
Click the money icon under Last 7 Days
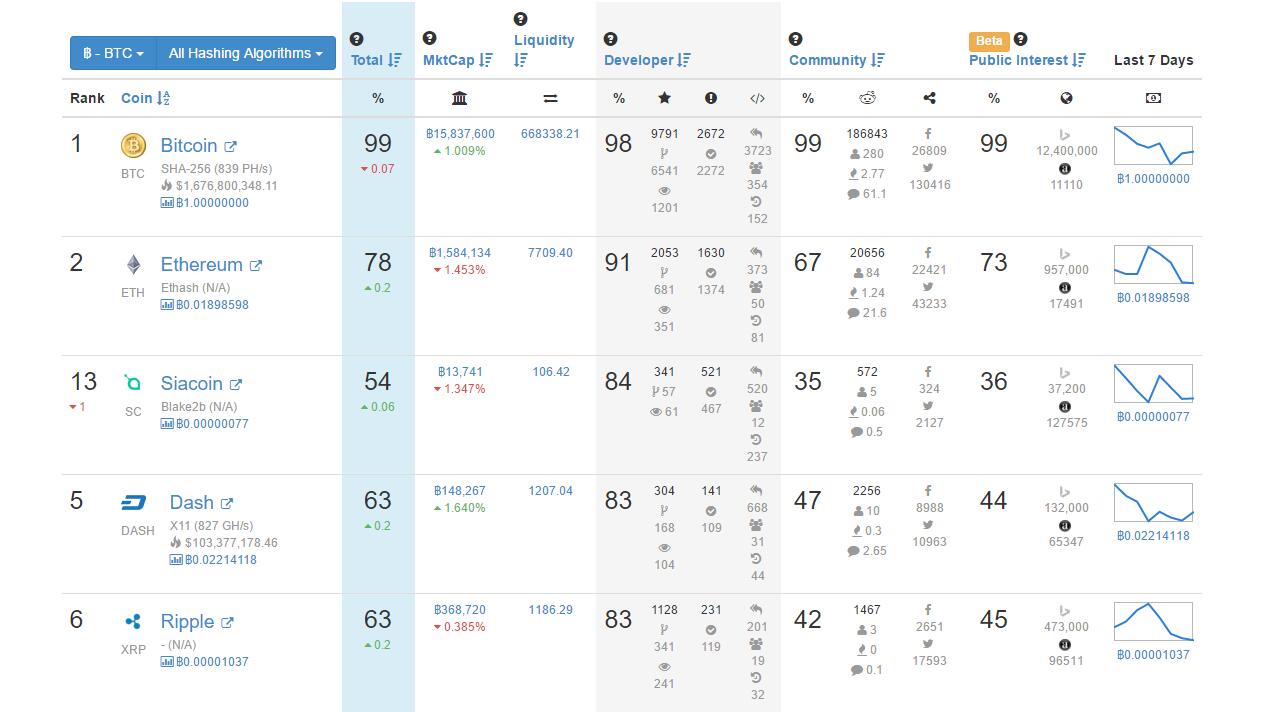(1153, 98)
